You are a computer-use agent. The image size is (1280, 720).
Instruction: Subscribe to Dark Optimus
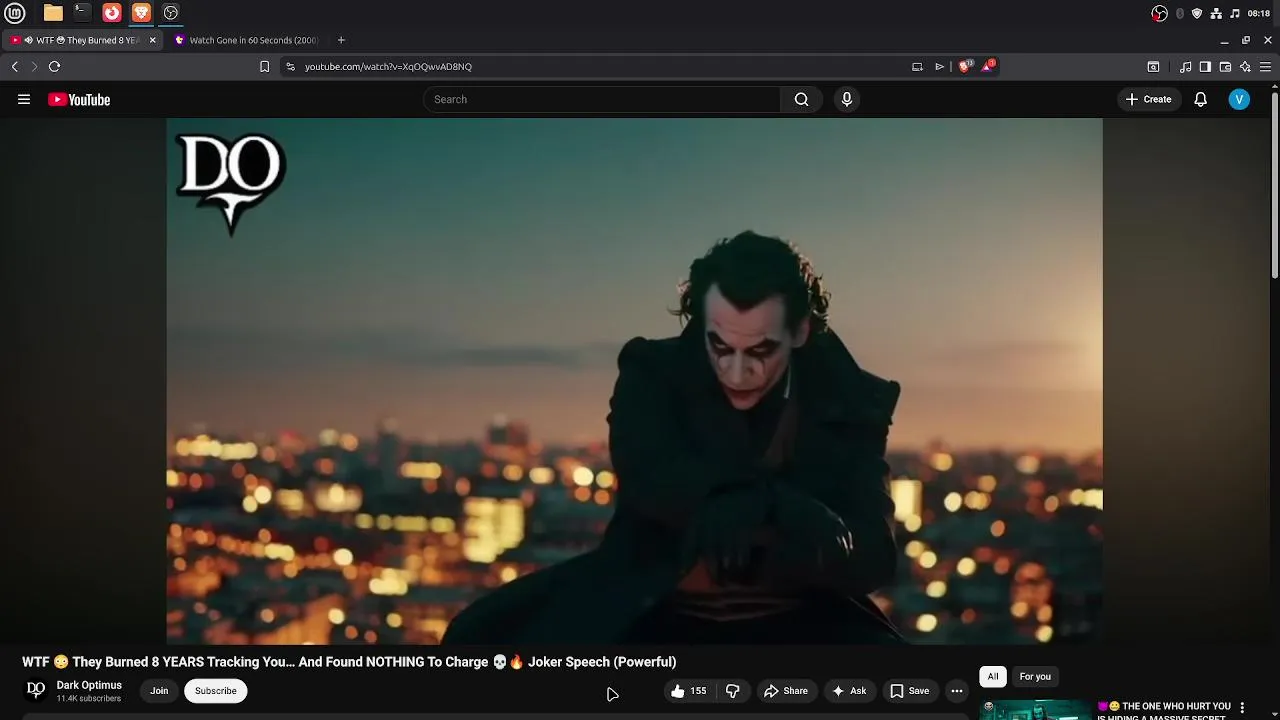[216, 691]
